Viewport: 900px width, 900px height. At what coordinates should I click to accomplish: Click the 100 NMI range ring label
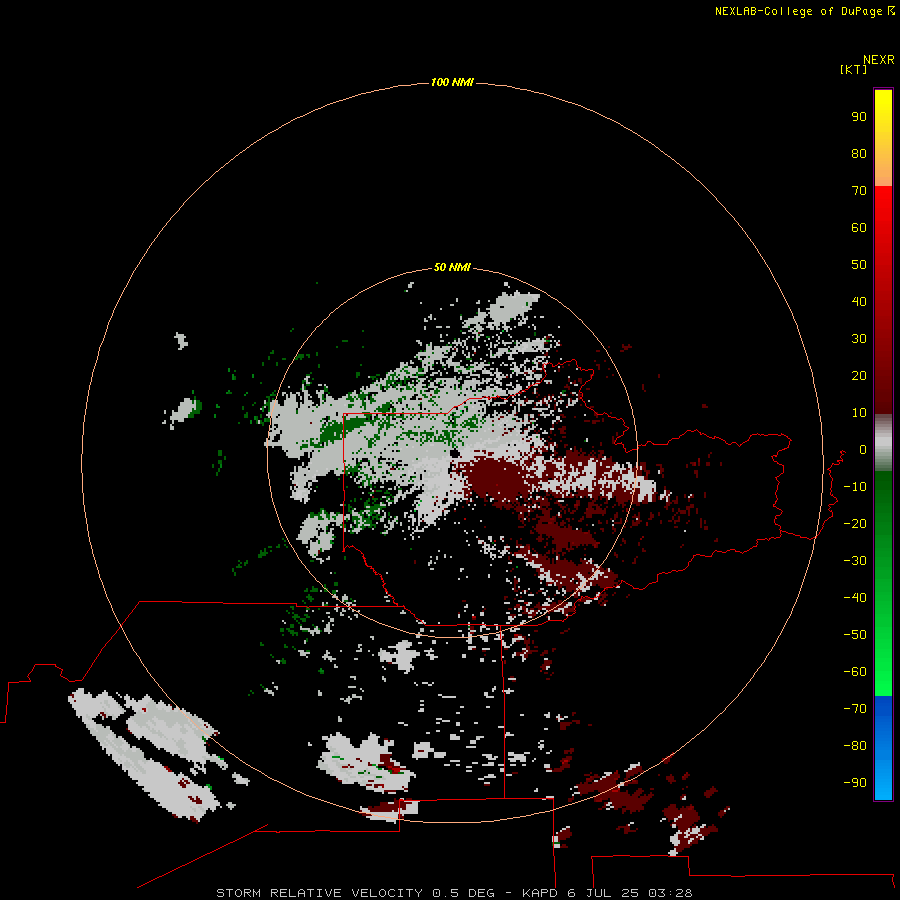coord(452,82)
